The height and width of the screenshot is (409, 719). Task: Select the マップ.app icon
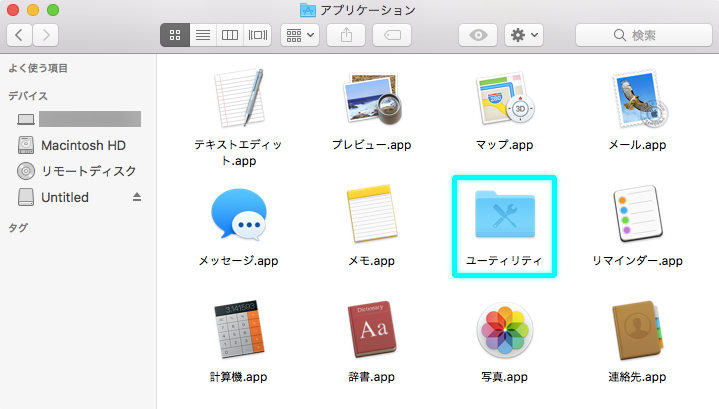(504, 99)
